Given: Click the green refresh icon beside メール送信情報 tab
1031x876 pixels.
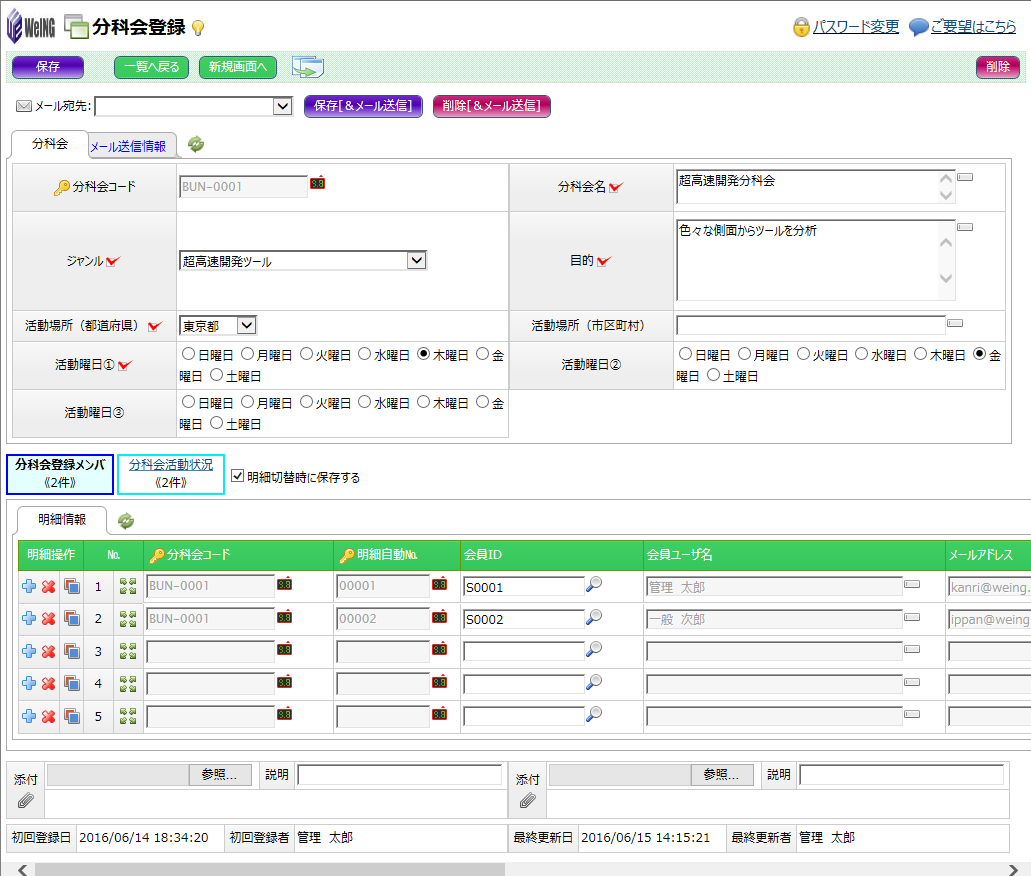Looking at the screenshot, I should 196,145.
